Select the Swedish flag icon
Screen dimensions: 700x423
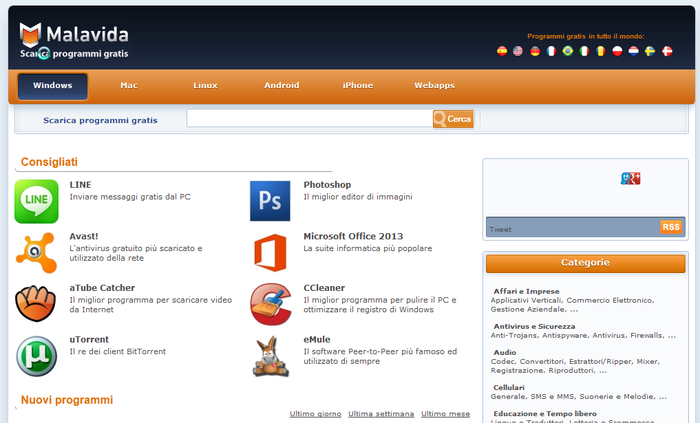pos(650,51)
